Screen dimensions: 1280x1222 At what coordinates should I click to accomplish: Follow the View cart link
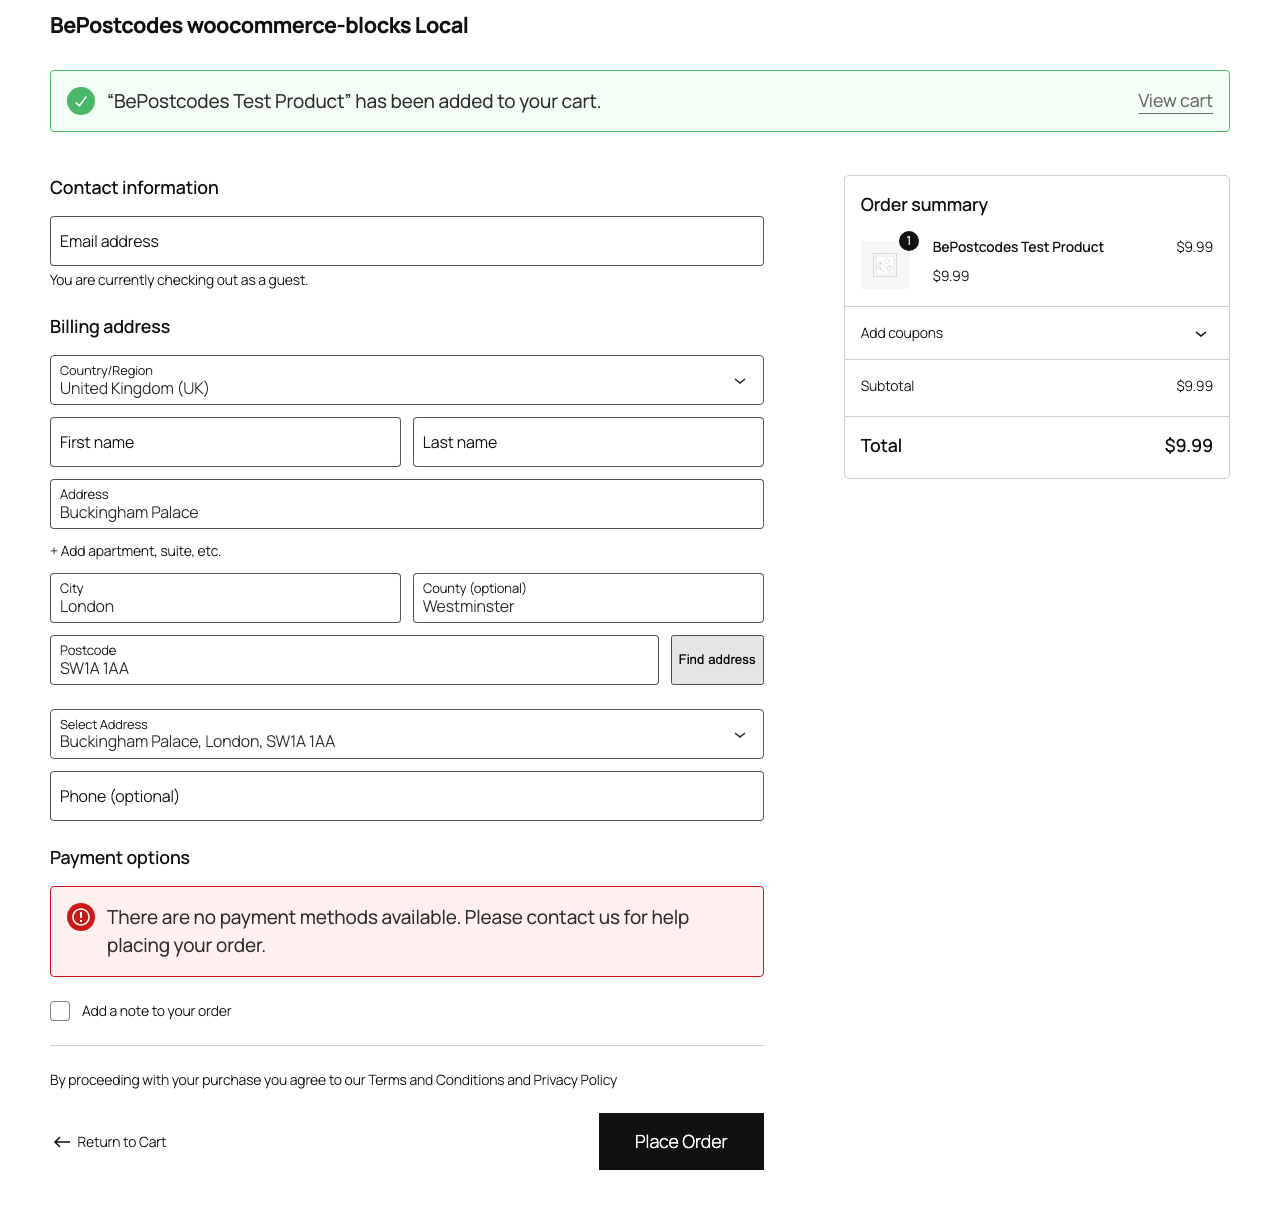[1175, 101]
